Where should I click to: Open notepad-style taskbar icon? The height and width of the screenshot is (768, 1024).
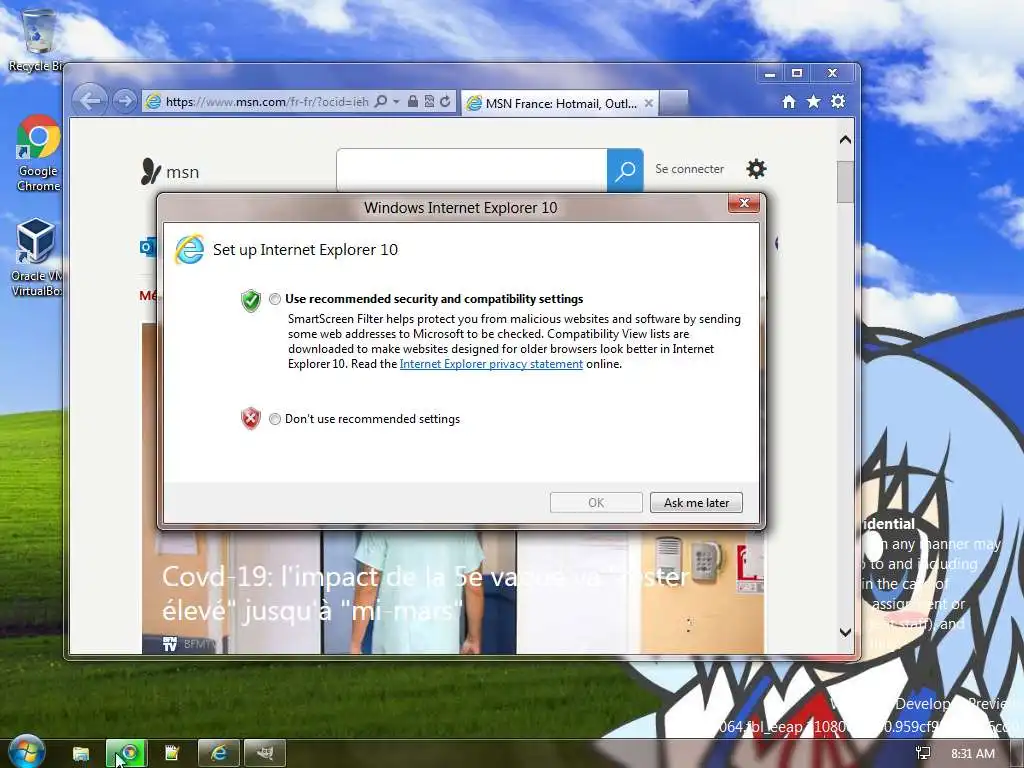pos(172,753)
